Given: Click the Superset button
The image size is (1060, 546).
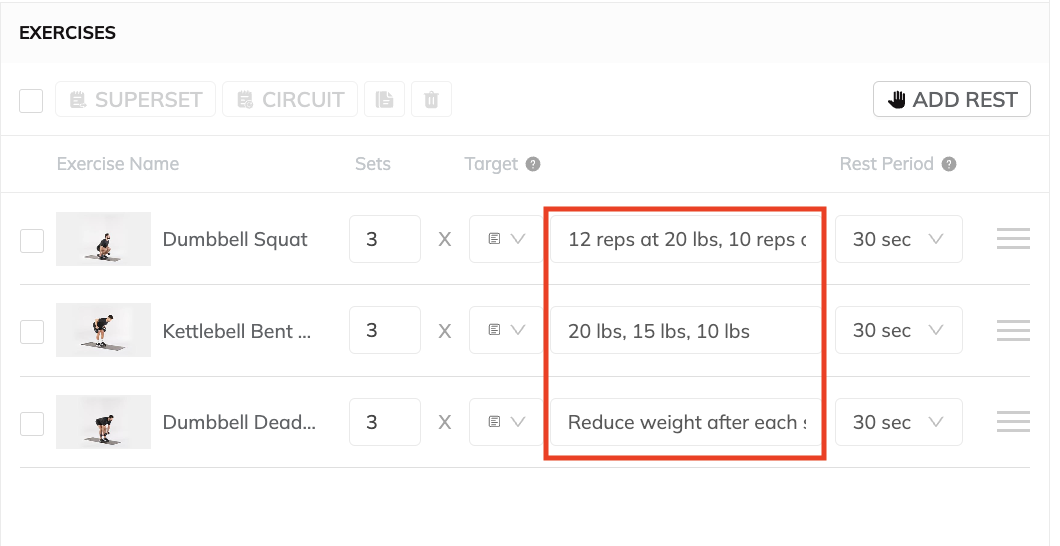Looking at the screenshot, I should (x=135, y=99).
